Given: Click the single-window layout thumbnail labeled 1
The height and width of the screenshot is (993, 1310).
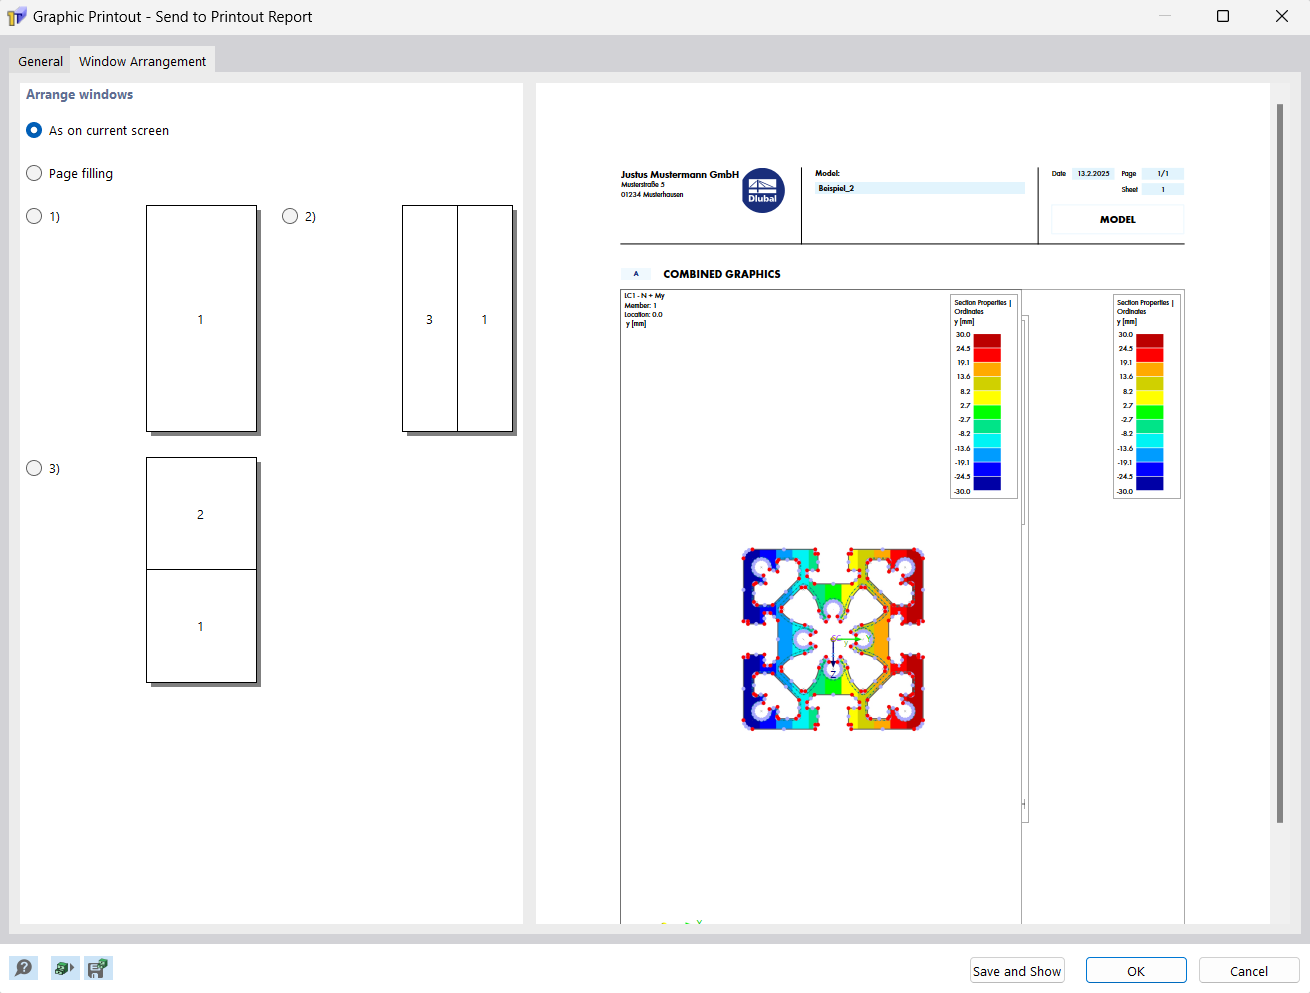Looking at the screenshot, I should [x=202, y=319].
